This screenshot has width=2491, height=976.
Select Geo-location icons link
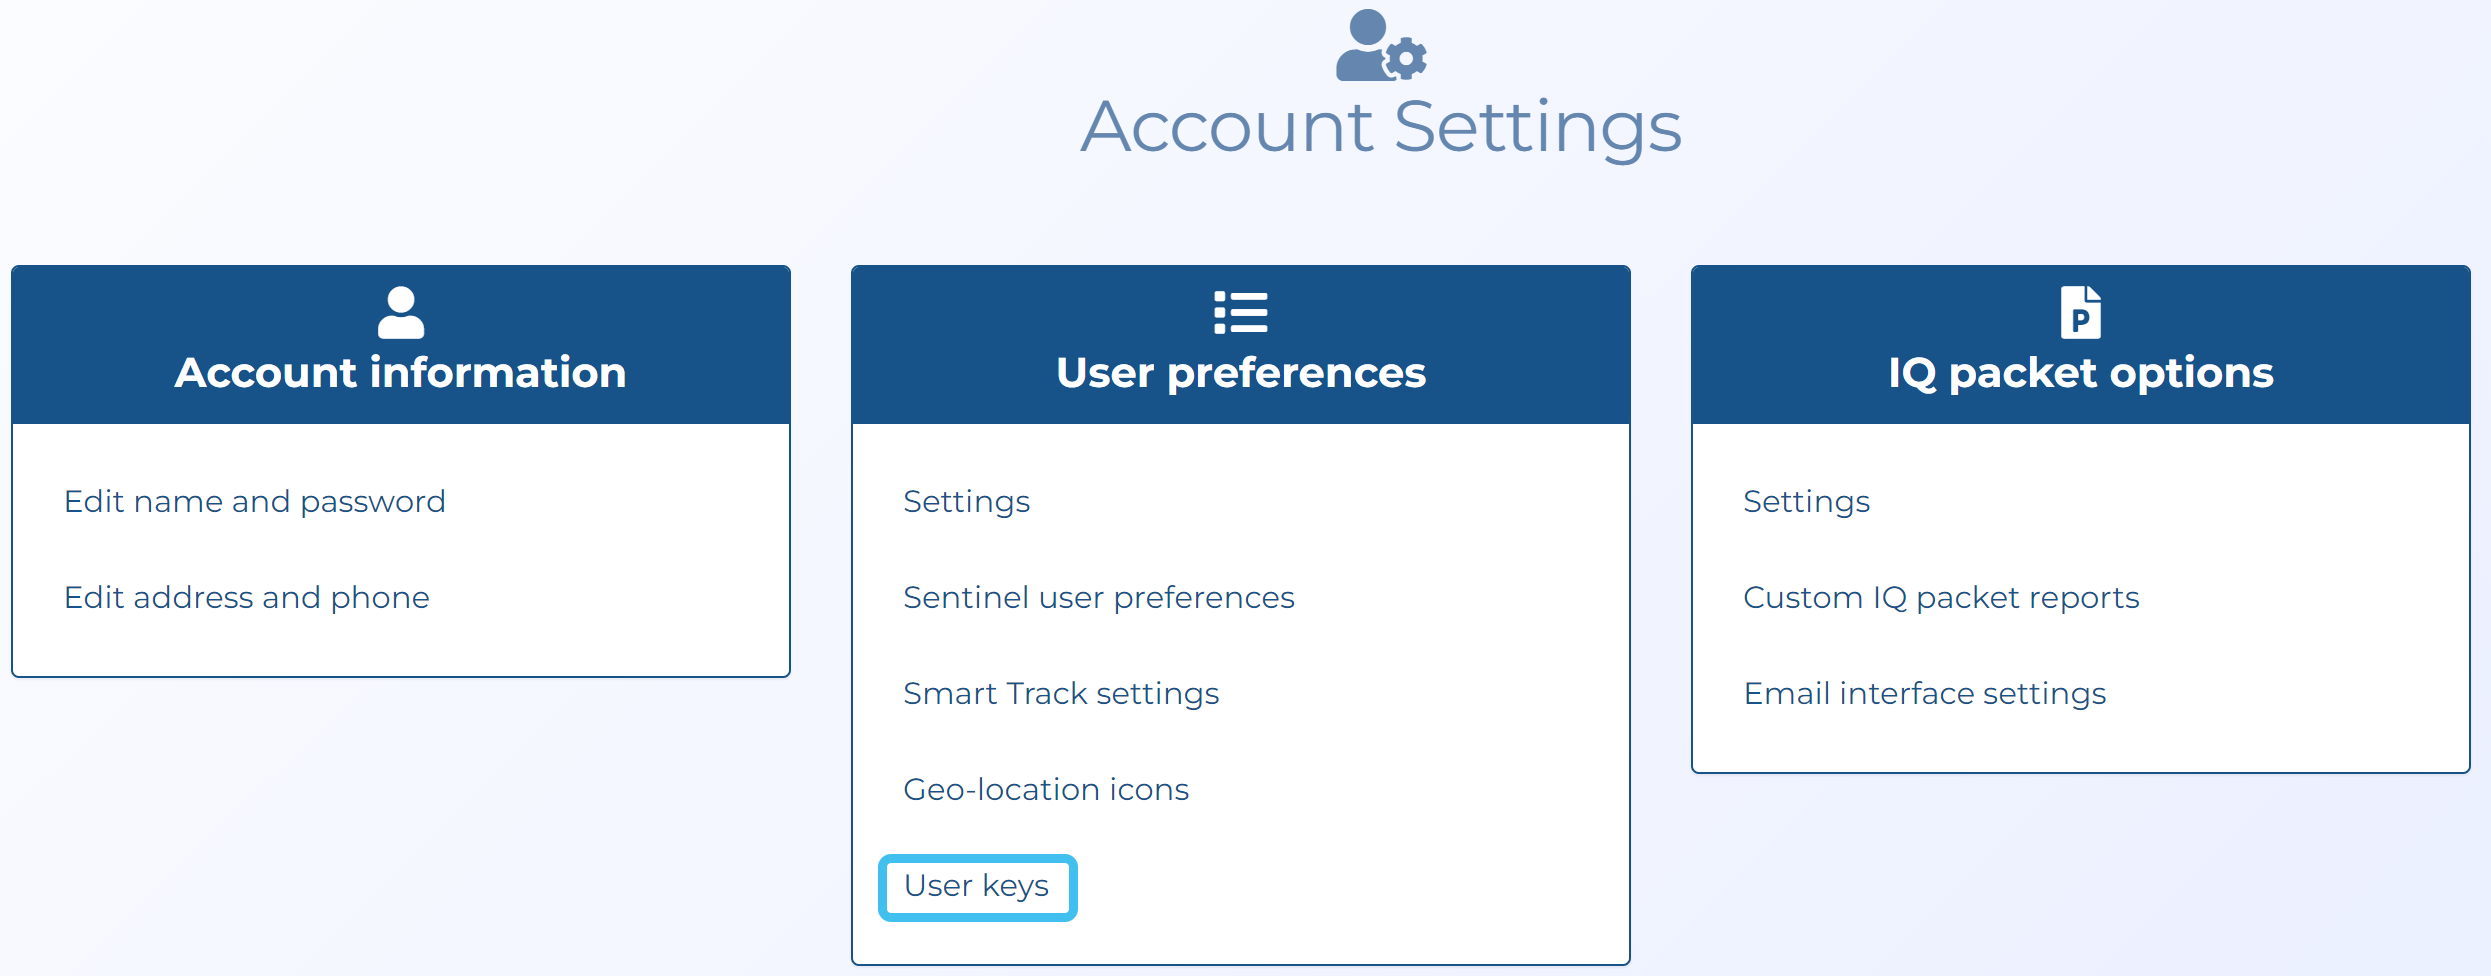1045,789
